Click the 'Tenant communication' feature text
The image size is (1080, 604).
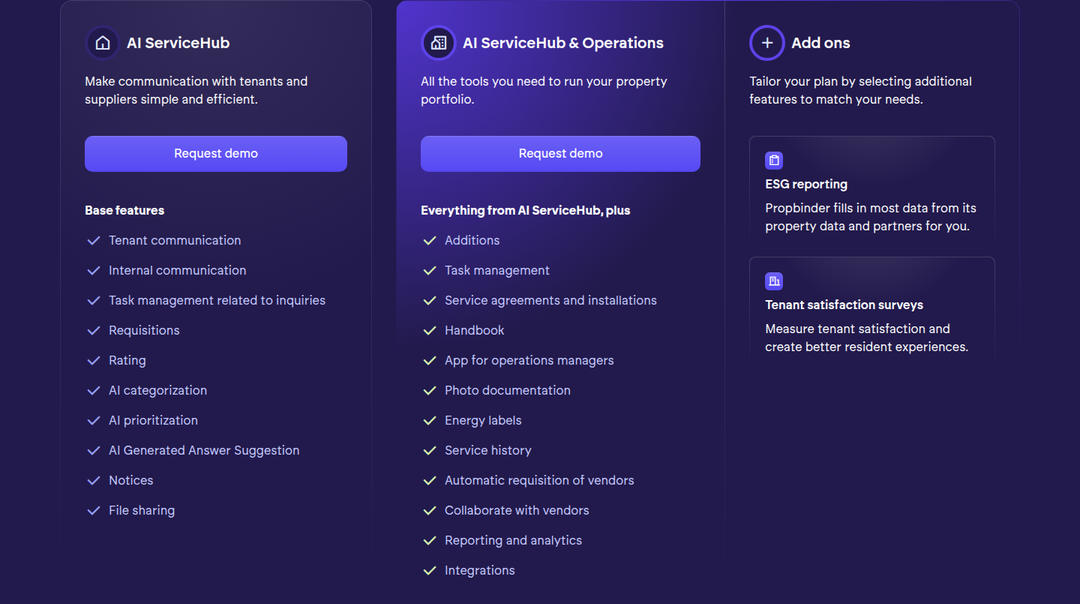click(x=175, y=240)
